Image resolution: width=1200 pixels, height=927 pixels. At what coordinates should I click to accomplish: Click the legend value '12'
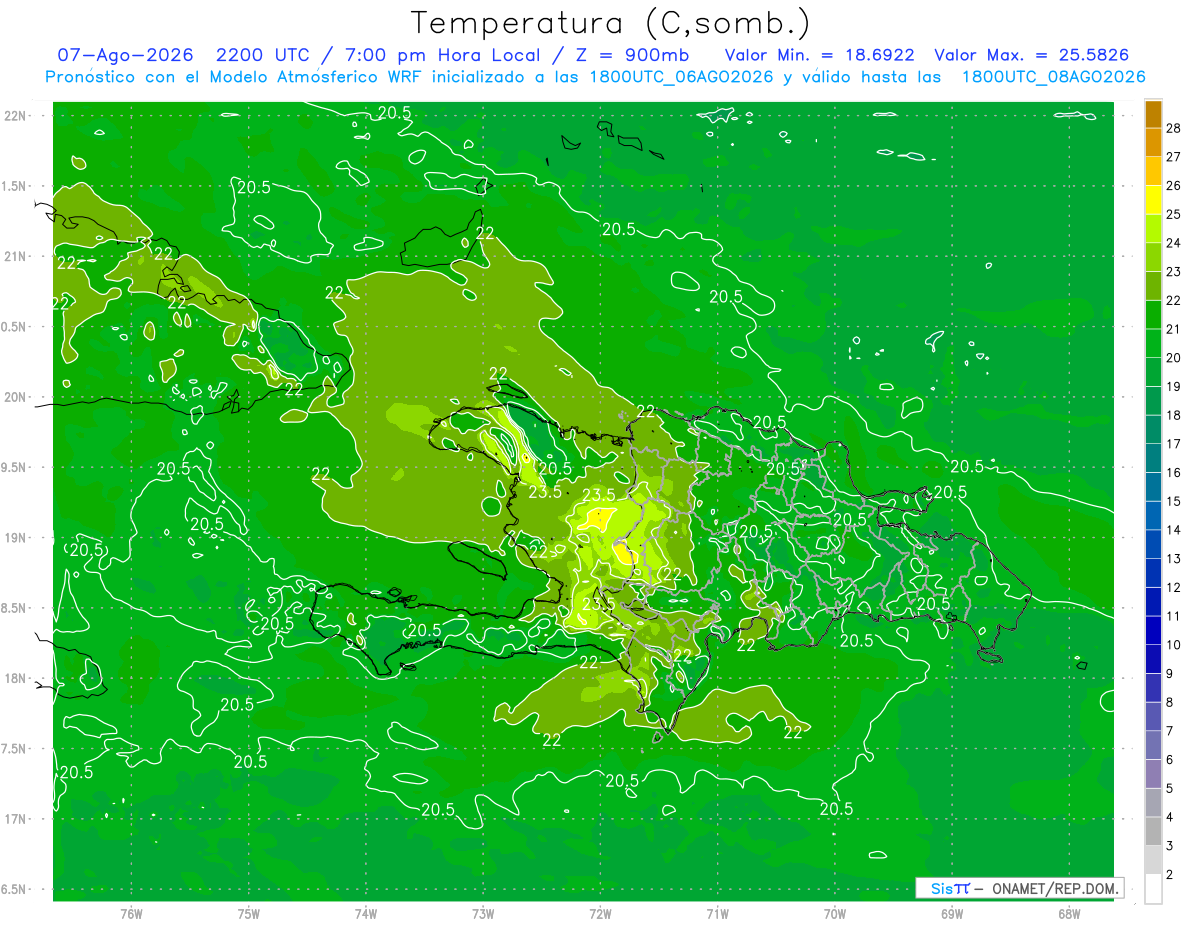(x=1175, y=588)
